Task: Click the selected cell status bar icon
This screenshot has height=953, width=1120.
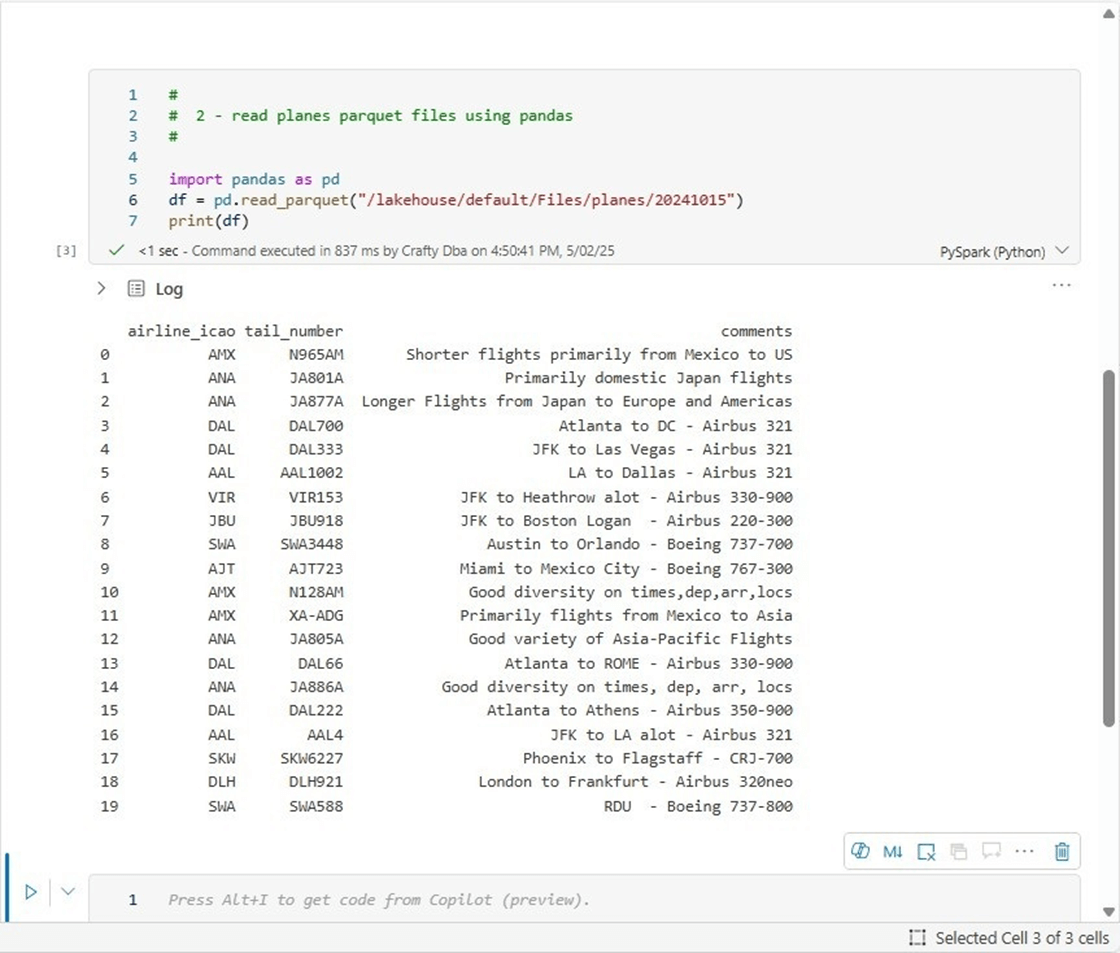Action: coord(916,938)
